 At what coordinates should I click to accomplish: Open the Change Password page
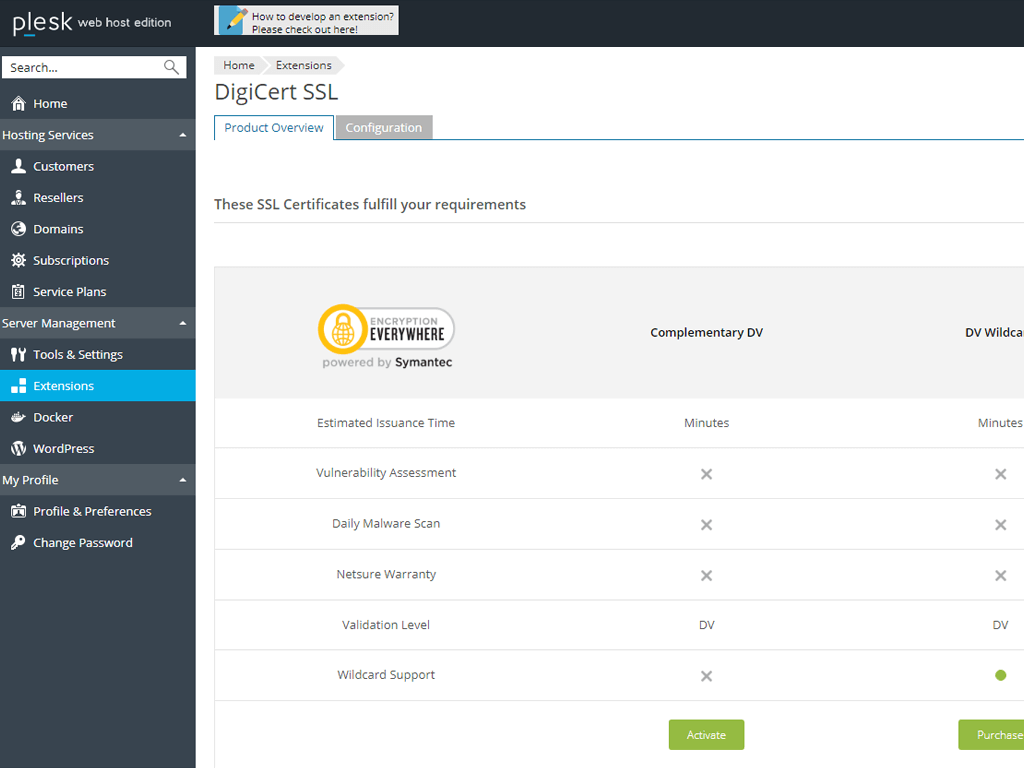click(x=82, y=543)
